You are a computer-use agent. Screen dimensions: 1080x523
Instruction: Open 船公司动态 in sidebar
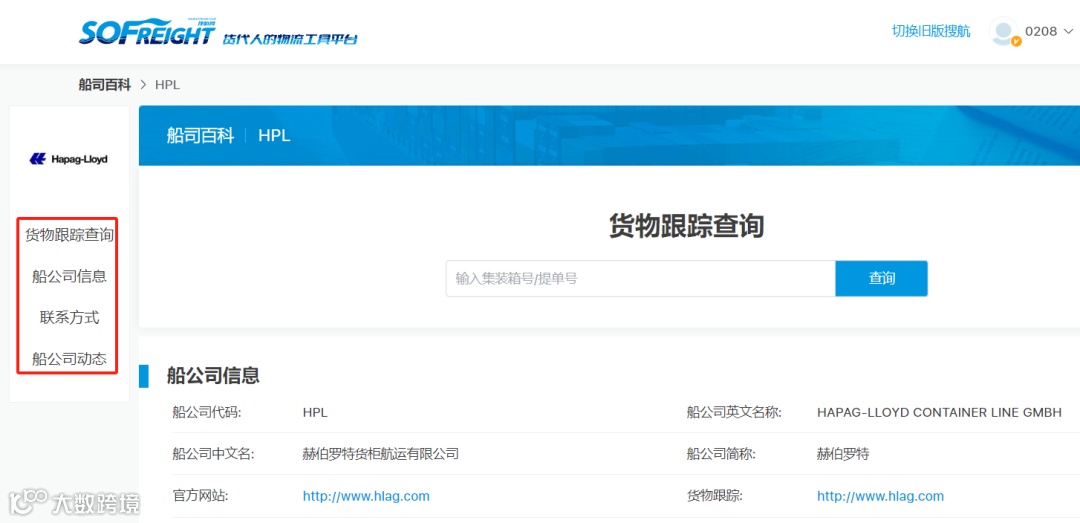(69, 359)
